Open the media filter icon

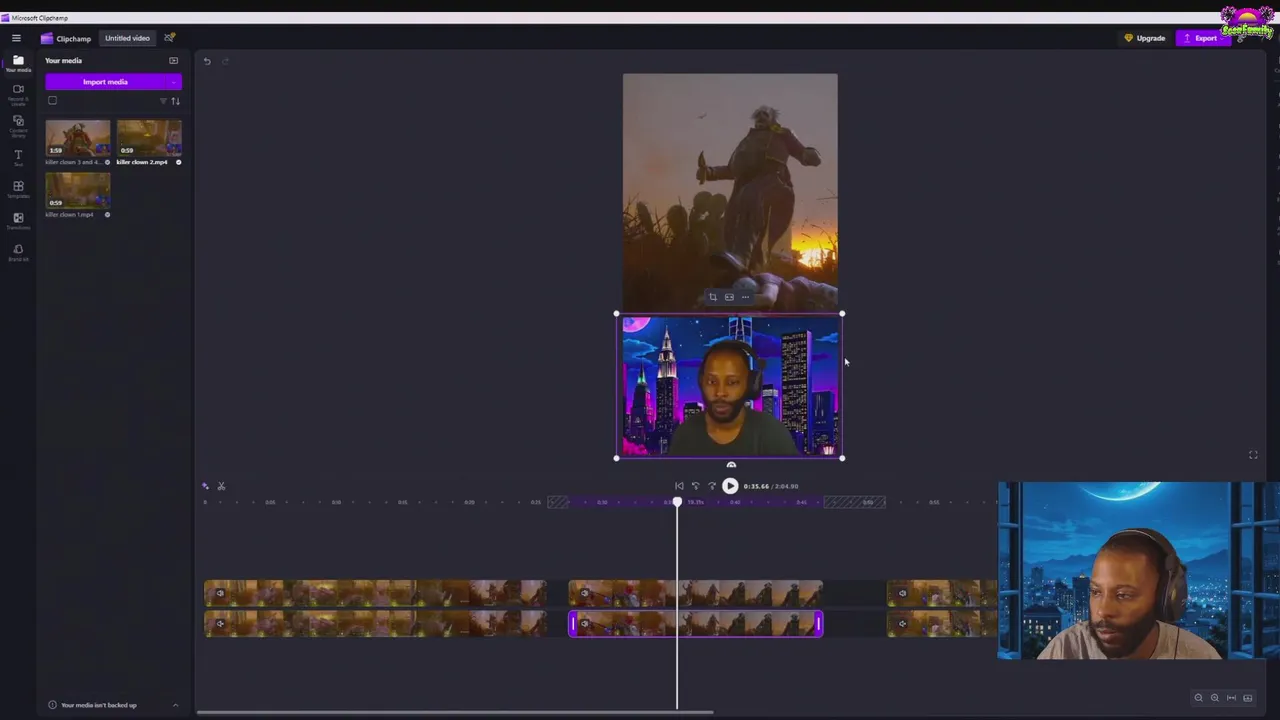click(163, 101)
